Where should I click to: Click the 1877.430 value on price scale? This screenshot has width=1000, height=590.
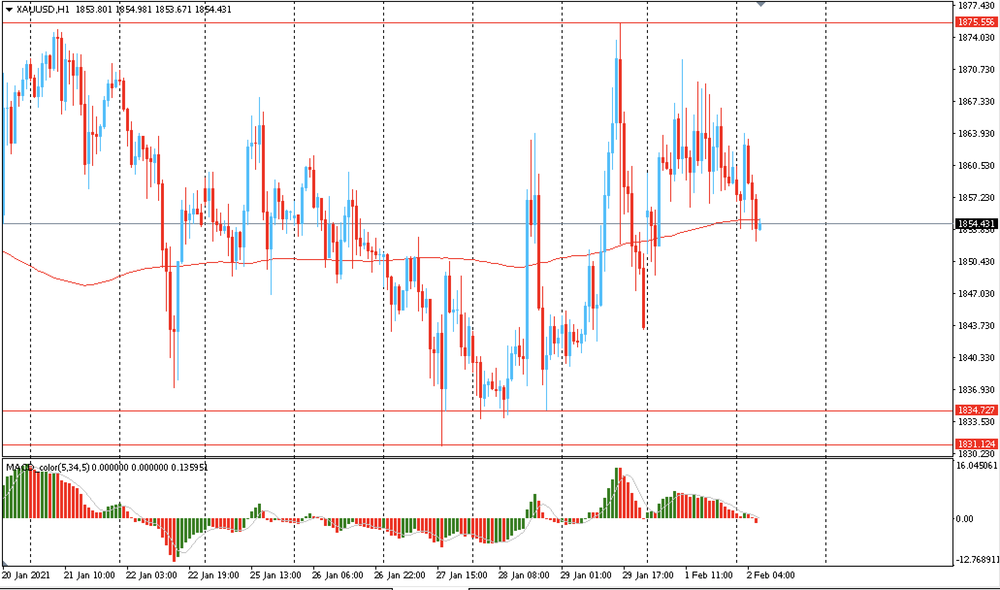[x=974, y=6]
